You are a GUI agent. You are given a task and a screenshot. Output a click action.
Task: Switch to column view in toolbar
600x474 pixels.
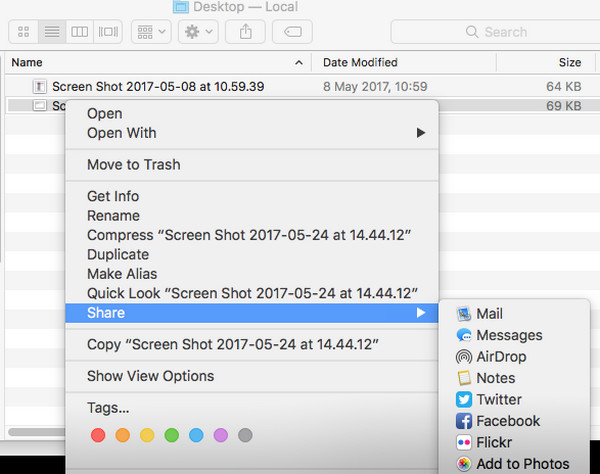(81, 32)
